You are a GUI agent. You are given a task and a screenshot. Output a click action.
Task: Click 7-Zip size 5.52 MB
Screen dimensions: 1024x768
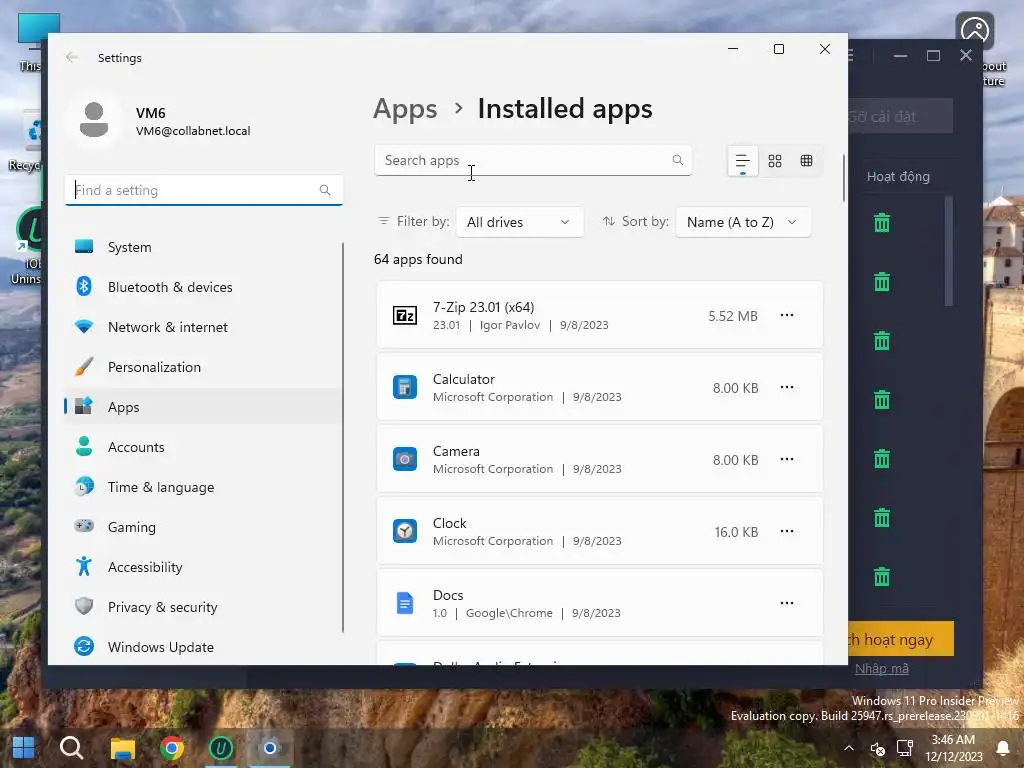(733, 316)
